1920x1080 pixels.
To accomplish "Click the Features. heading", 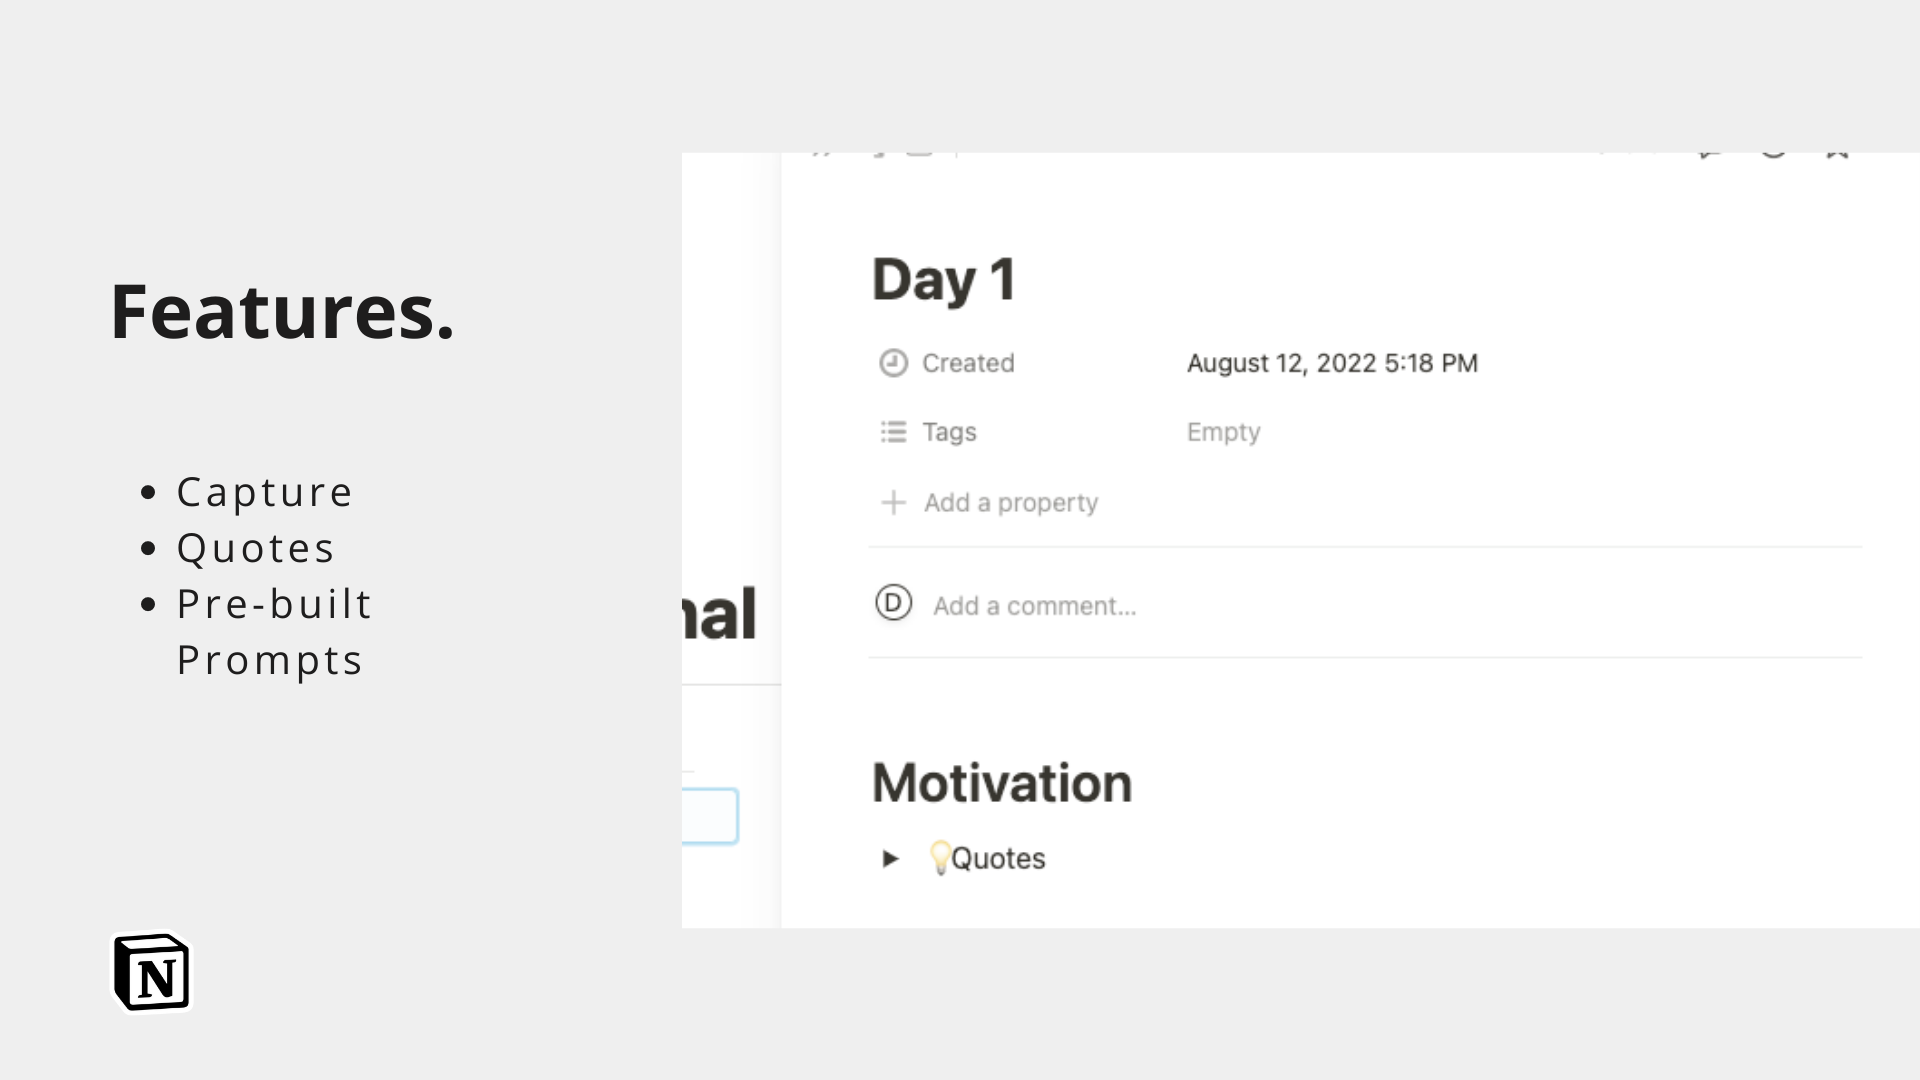I will tap(282, 312).
